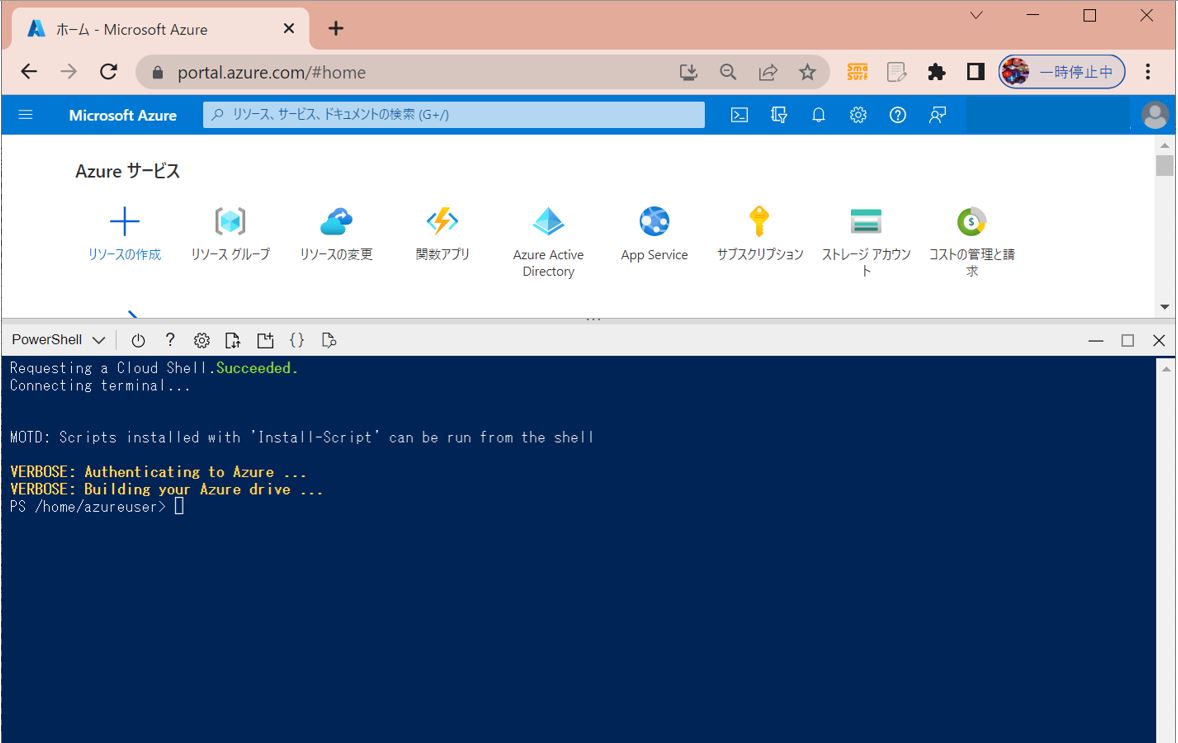
Task: Click the Directories and subscriptions filter icon
Action: pos(779,115)
